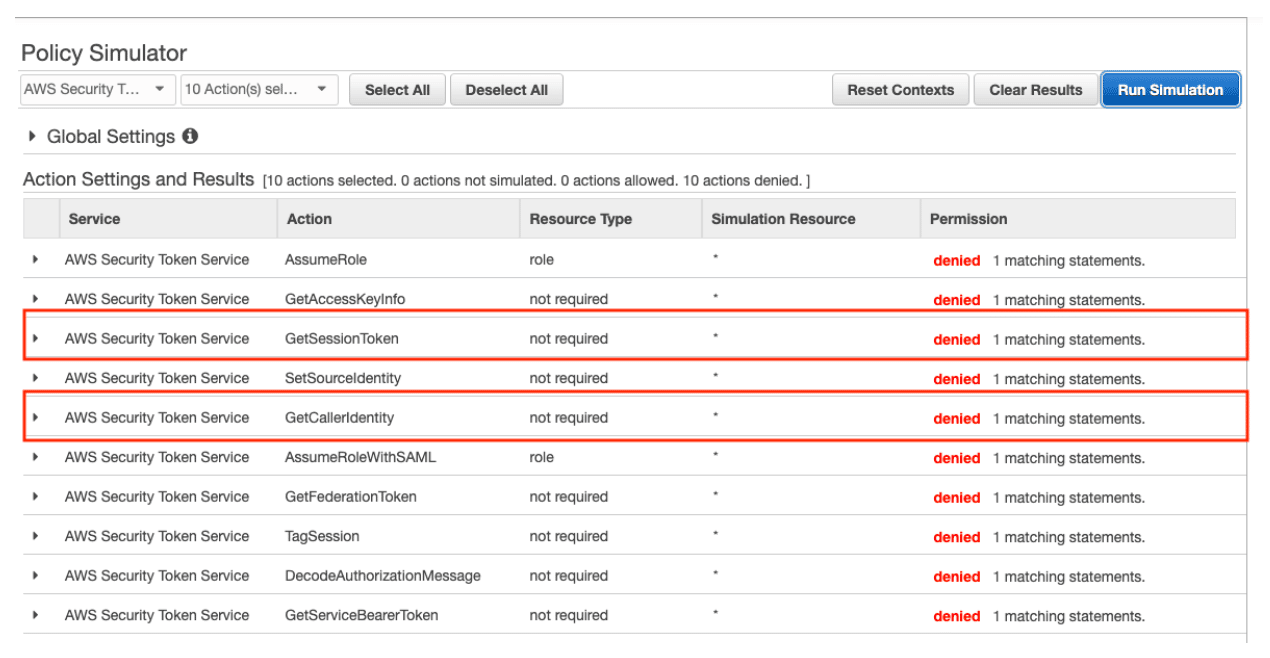Expand the GetCallerIdentity action row
The height and width of the screenshot is (658, 1270).
tap(36, 417)
